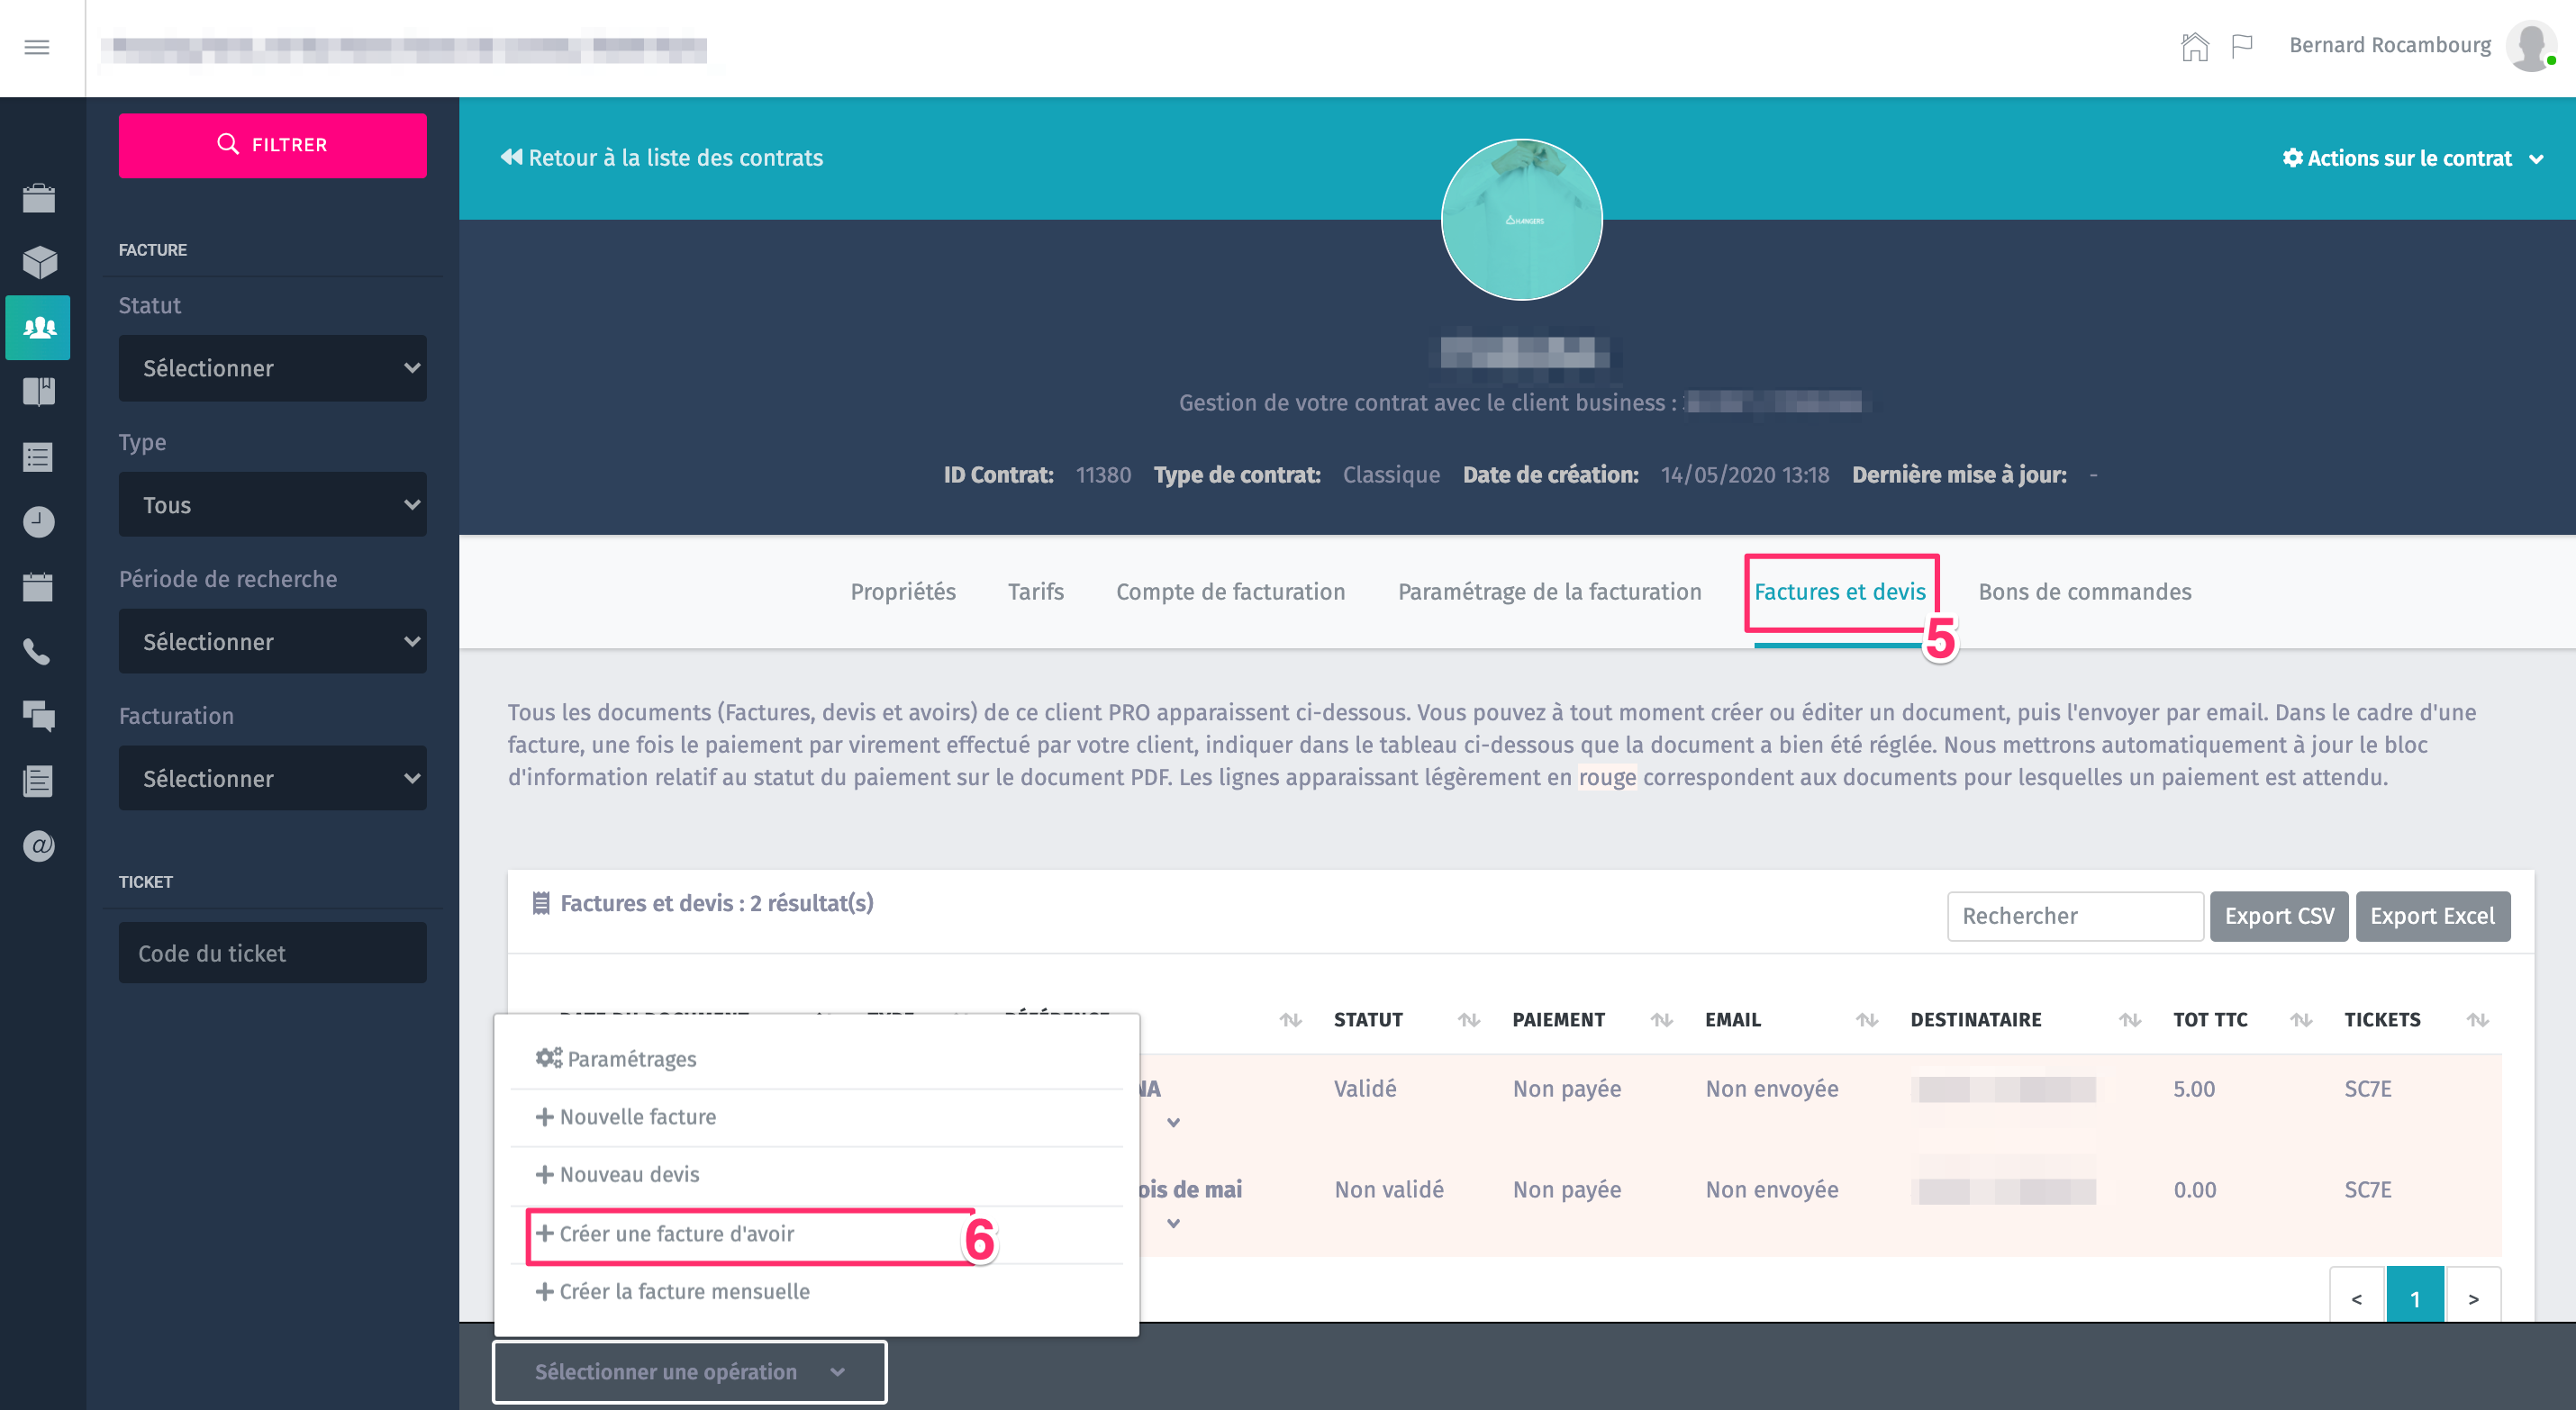Select the clock sidebar icon

click(38, 522)
